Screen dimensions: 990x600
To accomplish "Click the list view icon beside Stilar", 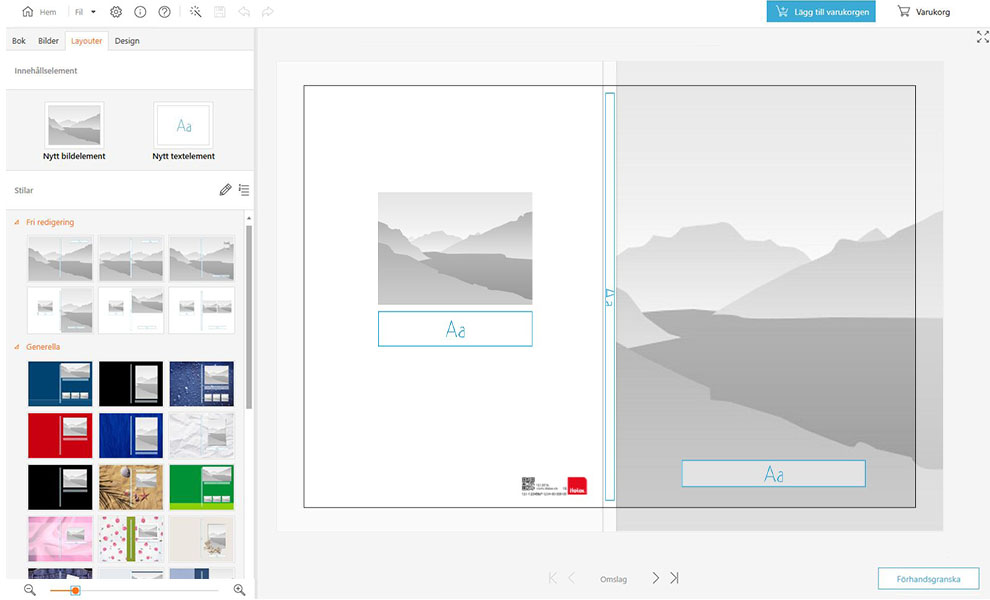I will click(x=244, y=190).
